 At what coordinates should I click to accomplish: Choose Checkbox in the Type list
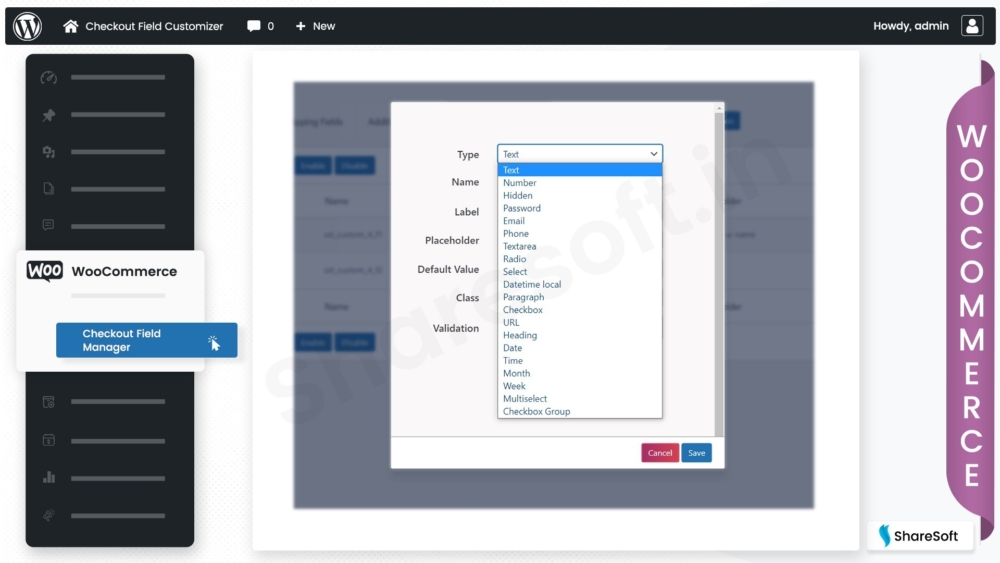click(x=580, y=310)
